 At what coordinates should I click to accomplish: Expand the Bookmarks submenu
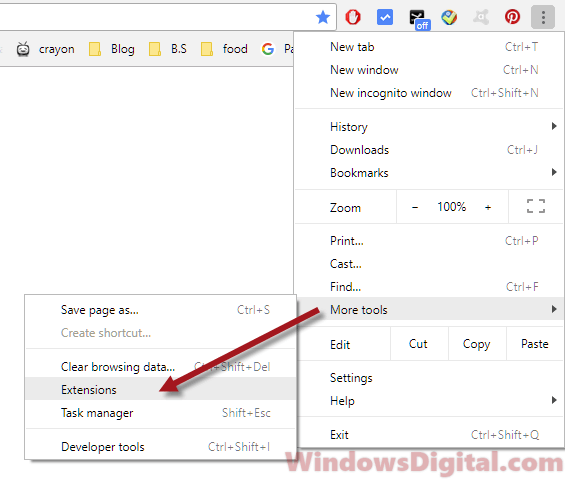point(430,173)
